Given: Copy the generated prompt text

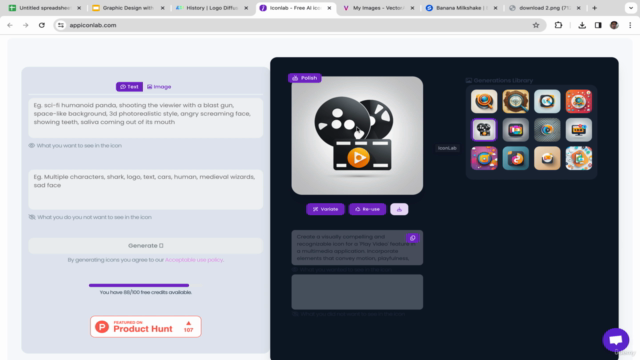Looking at the screenshot, I should (412, 238).
